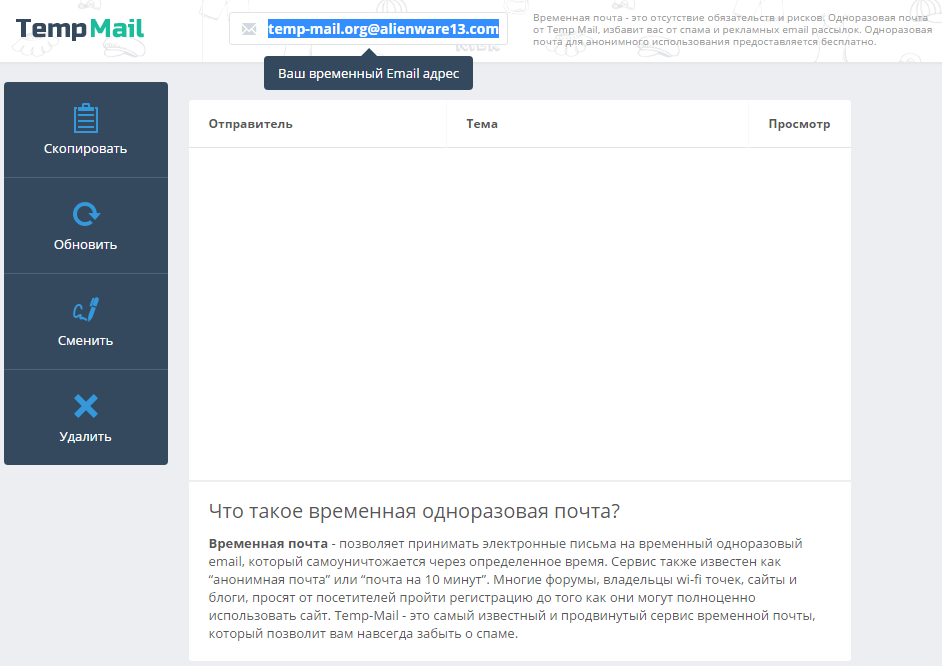Click the bold 'Временная почта' text
Viewport: 942px width, 666px height.
click(x=268, y=543)
